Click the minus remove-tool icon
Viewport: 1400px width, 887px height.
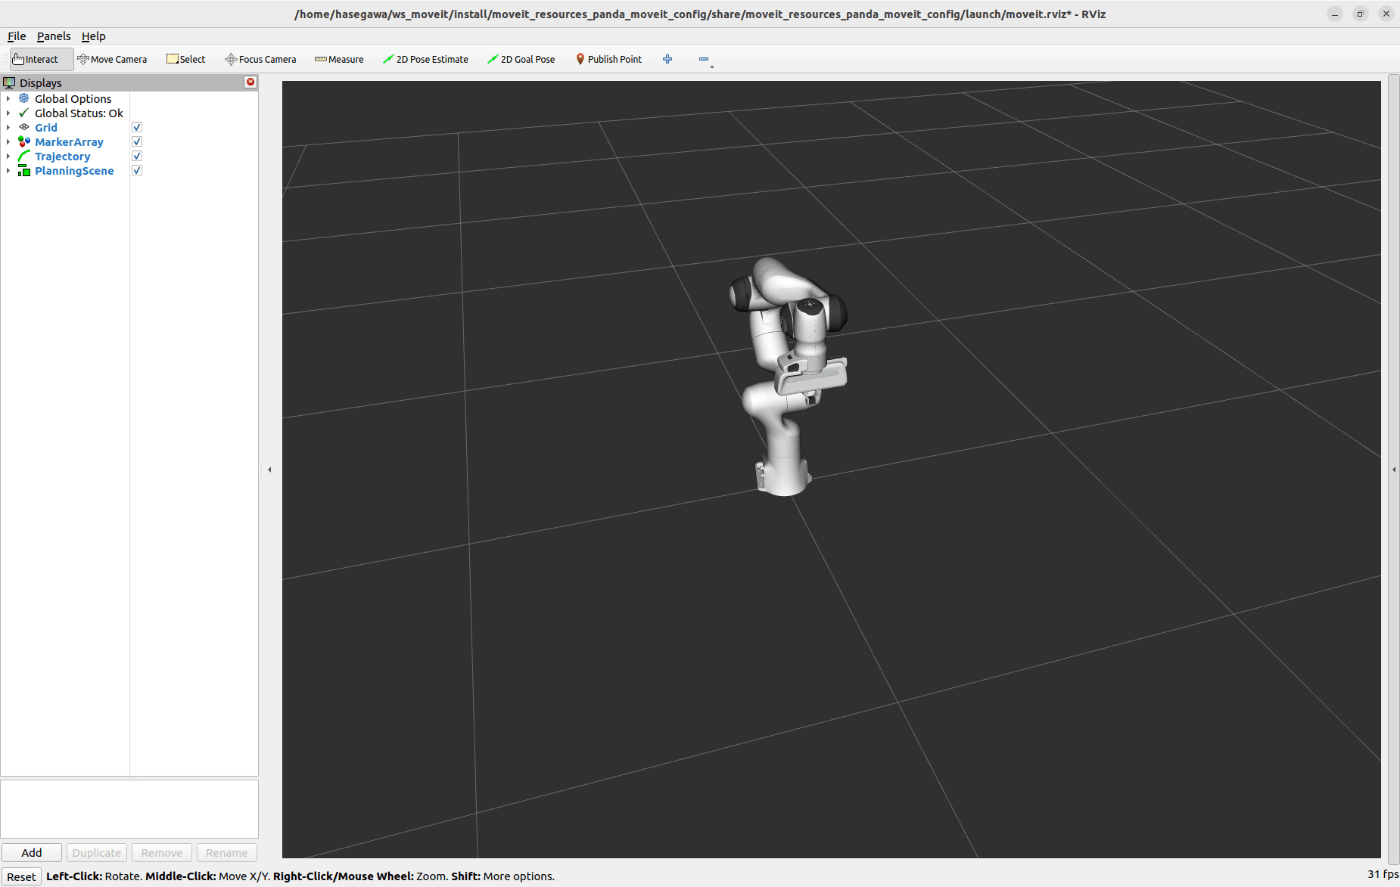704,59
